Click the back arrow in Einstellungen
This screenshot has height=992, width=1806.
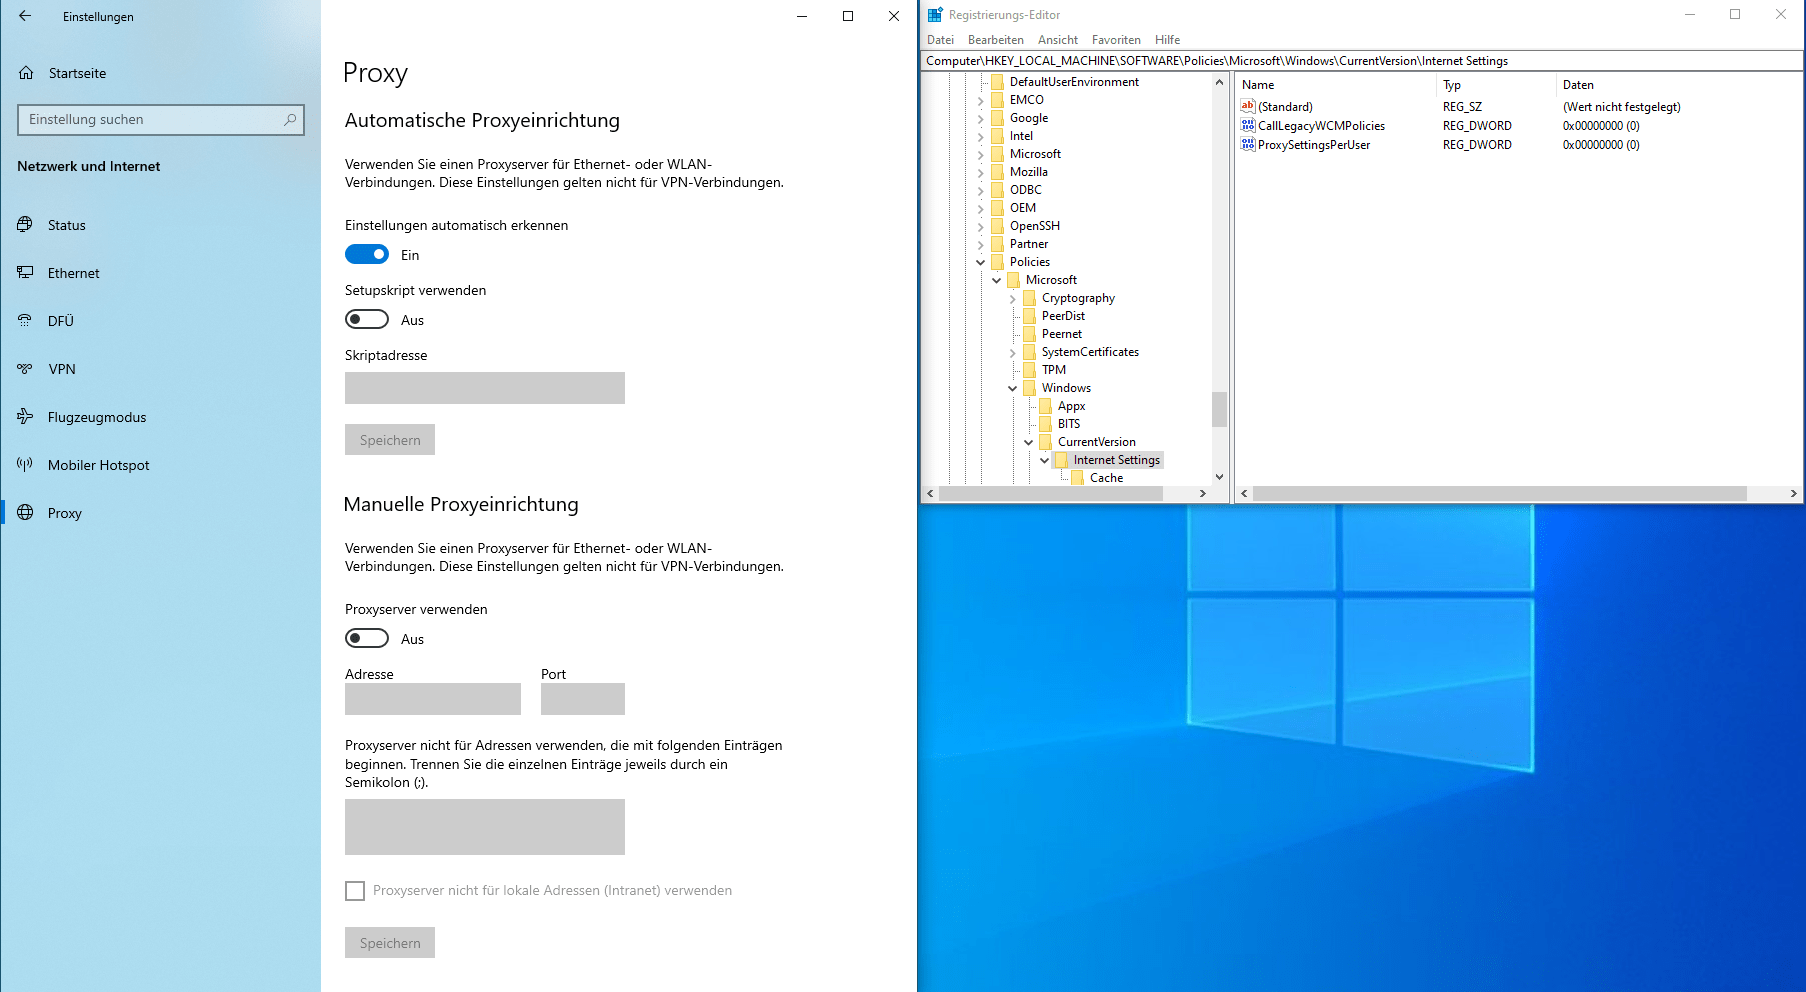pyautogui.click(x=25, y=16)
